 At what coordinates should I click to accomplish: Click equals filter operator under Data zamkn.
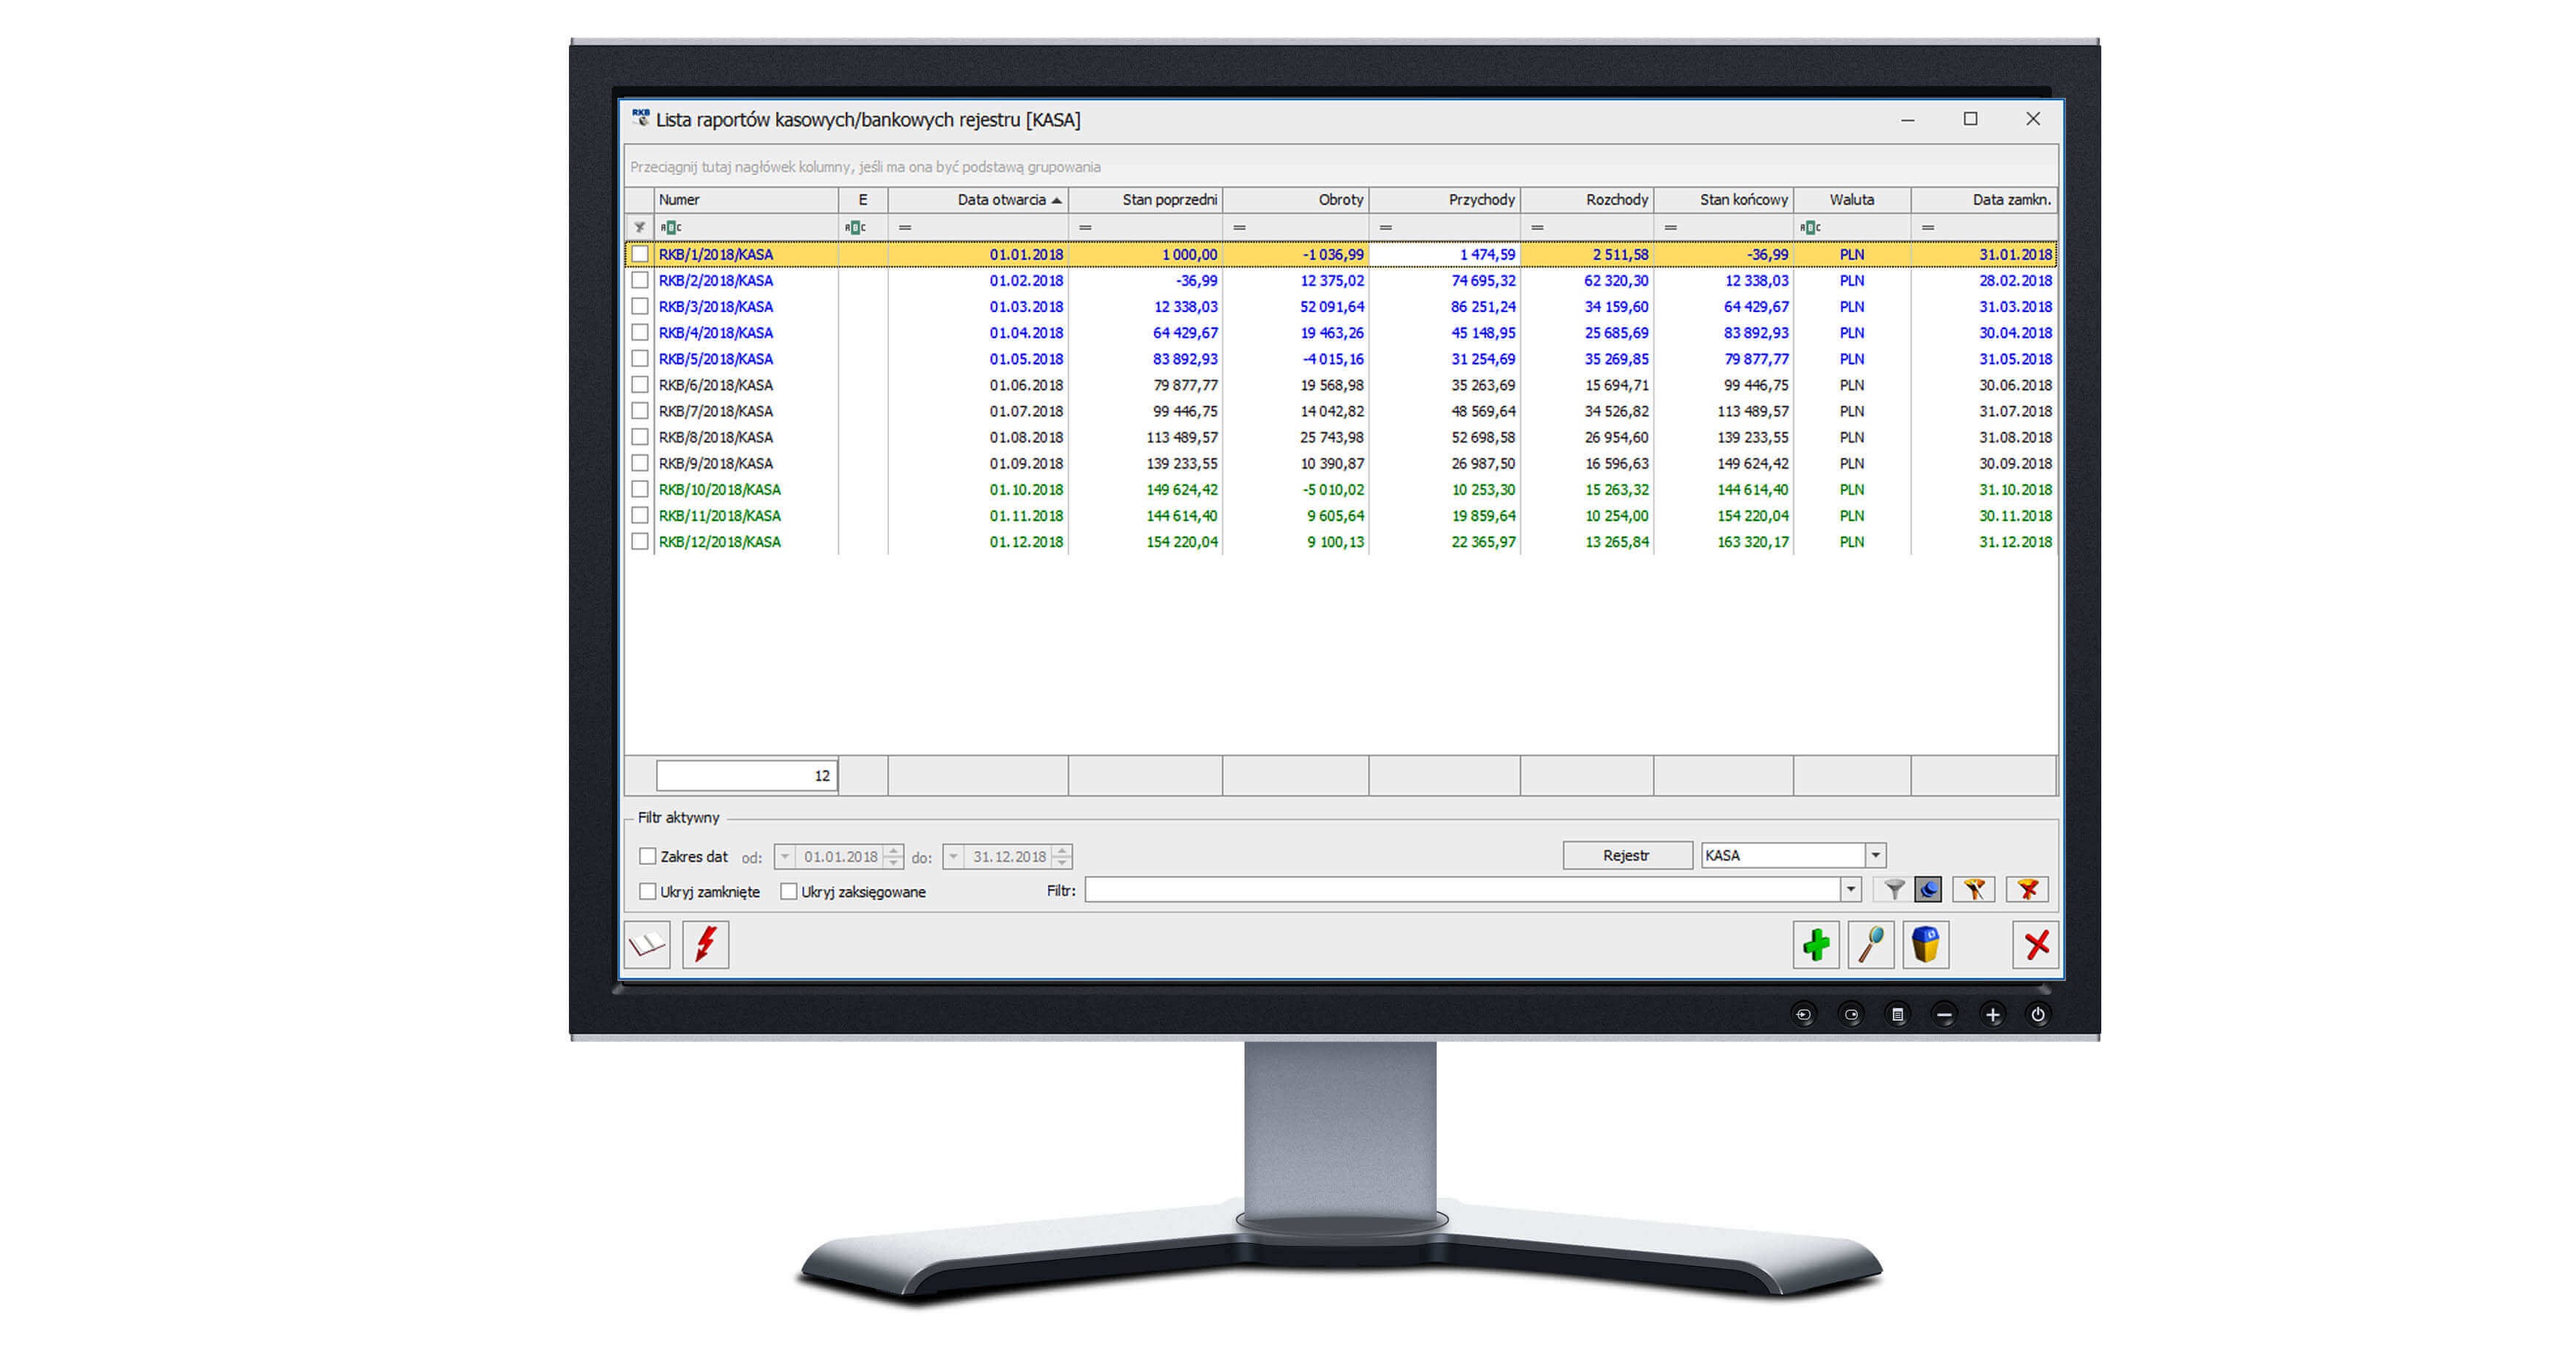click(x=1928, y=228)
